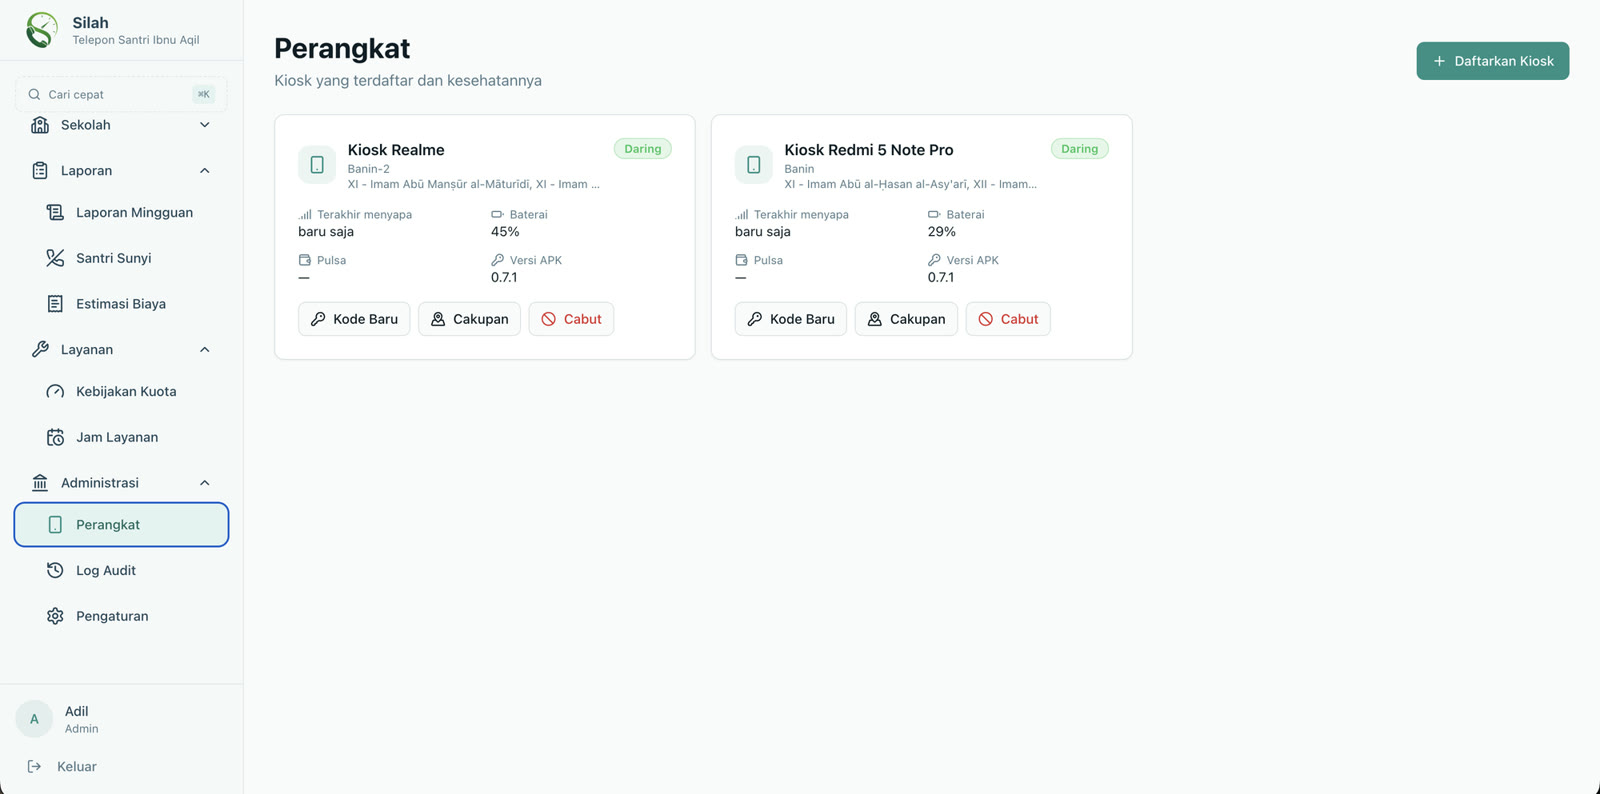Click the Kiosk Realme title

pyautogui.click(x=396, y=150)
